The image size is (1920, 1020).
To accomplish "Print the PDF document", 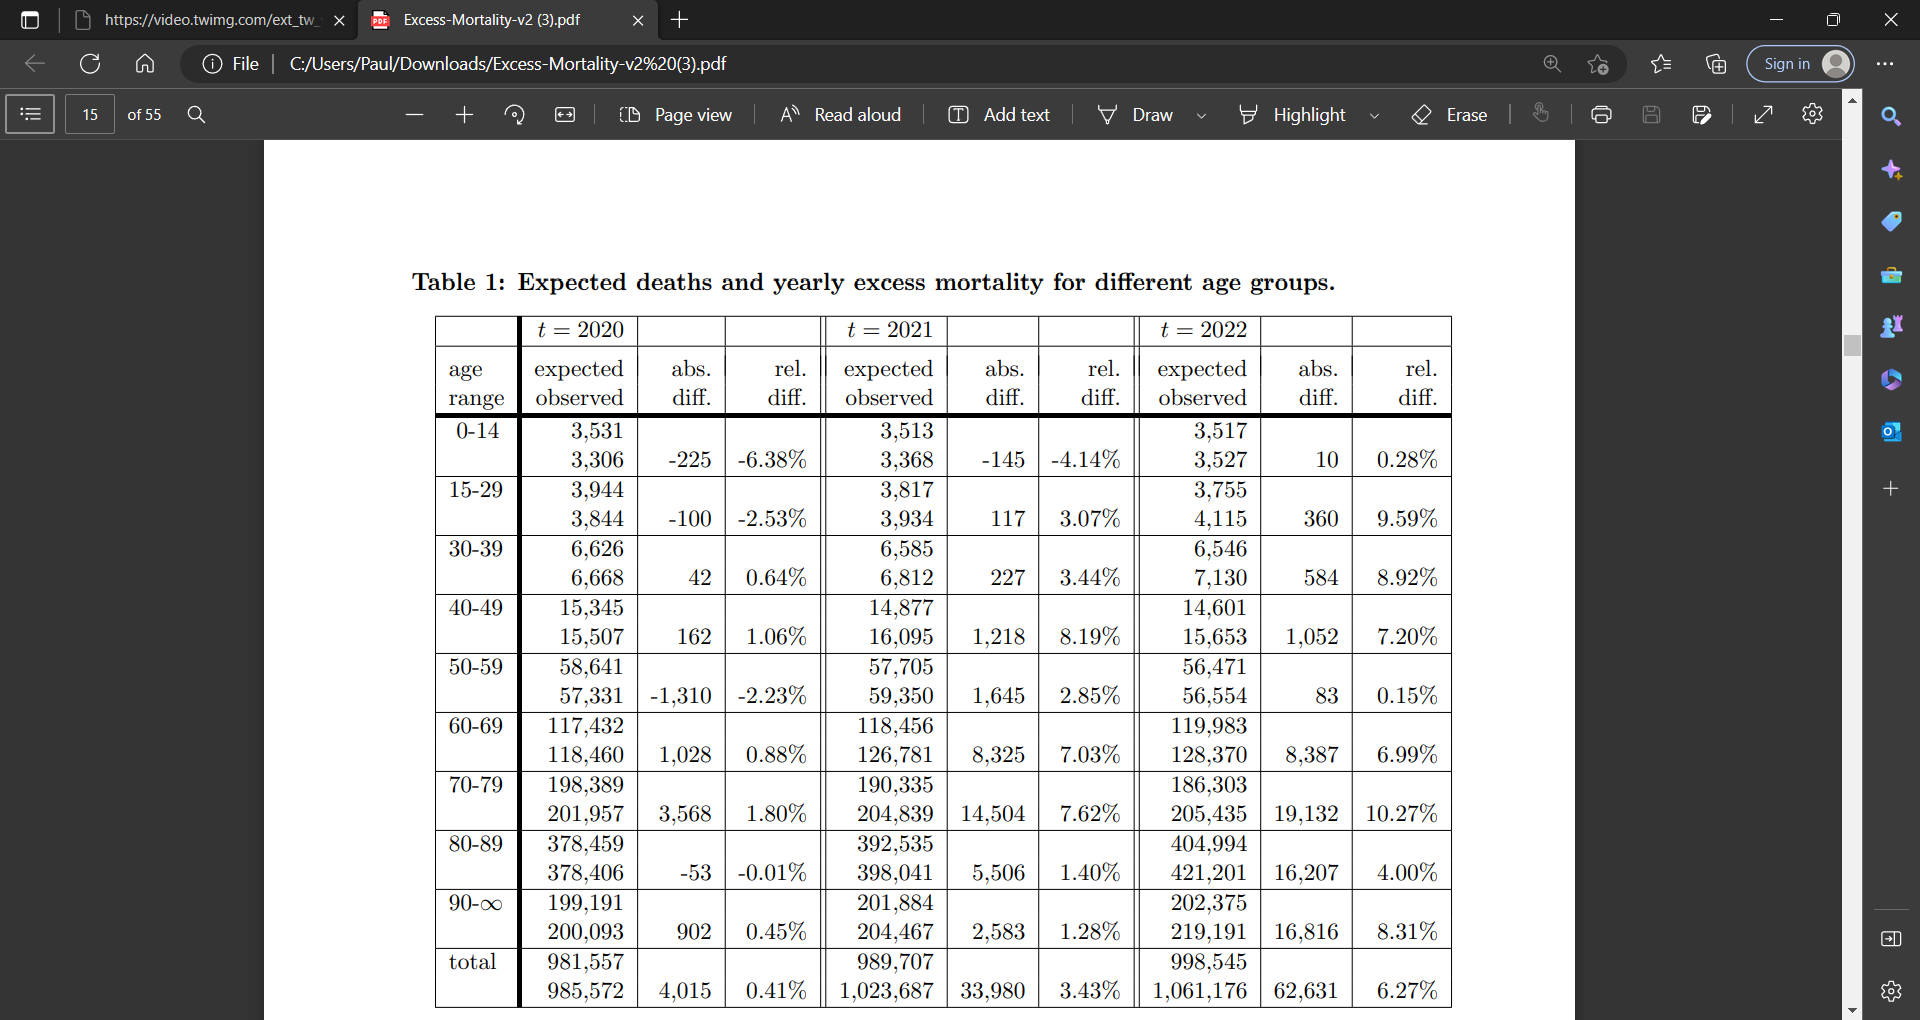I will click(x=1601, y=114).
